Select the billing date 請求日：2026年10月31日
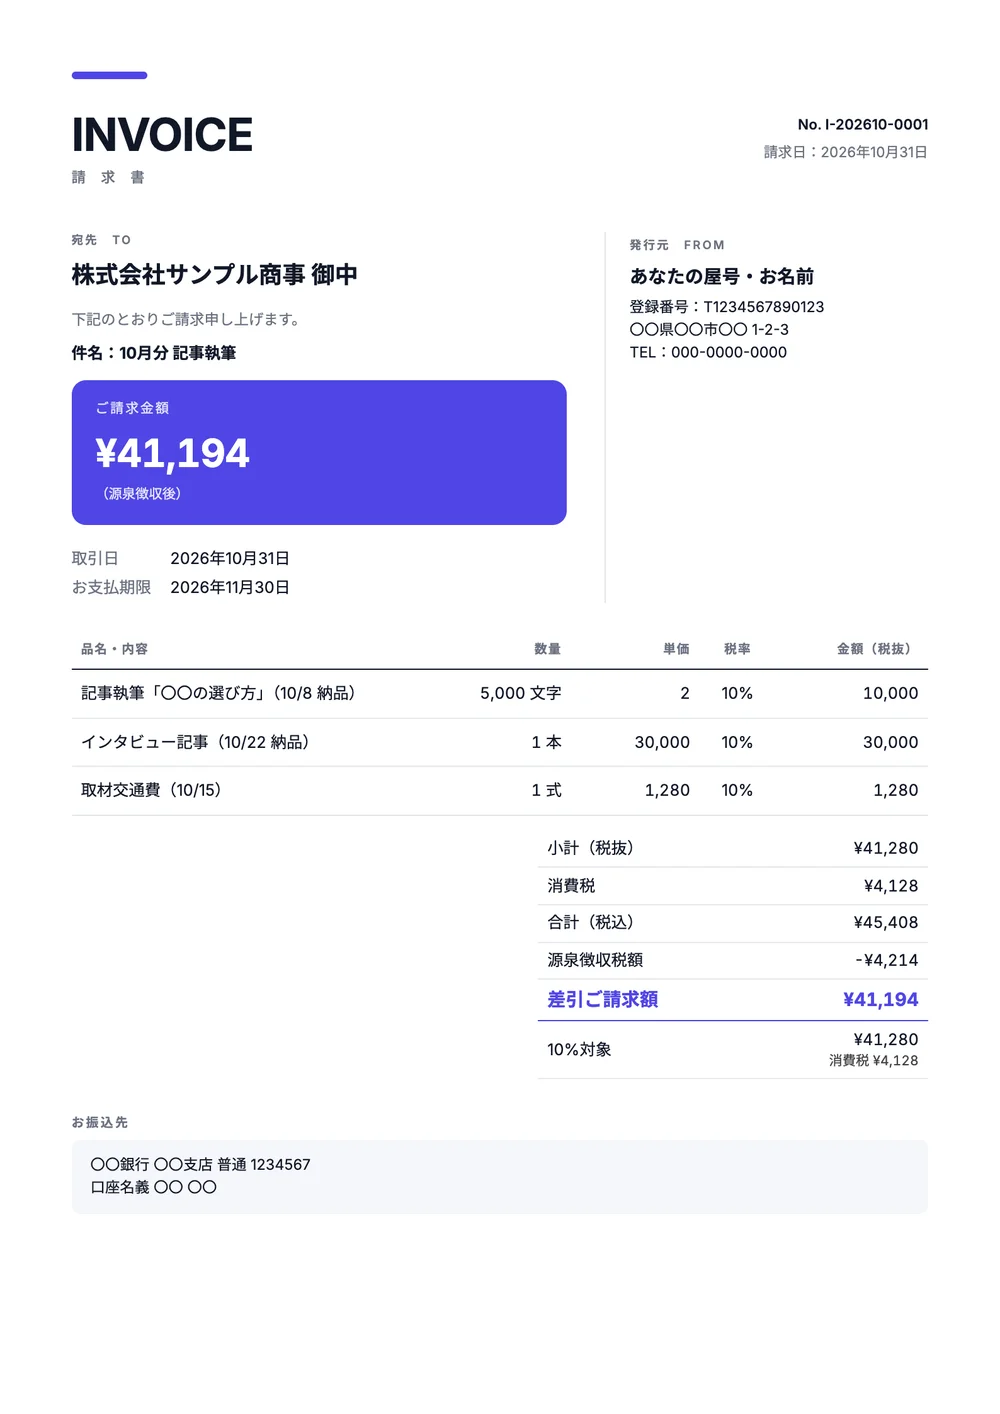Screen dimensions: 1000x1414 click(846, 152)
